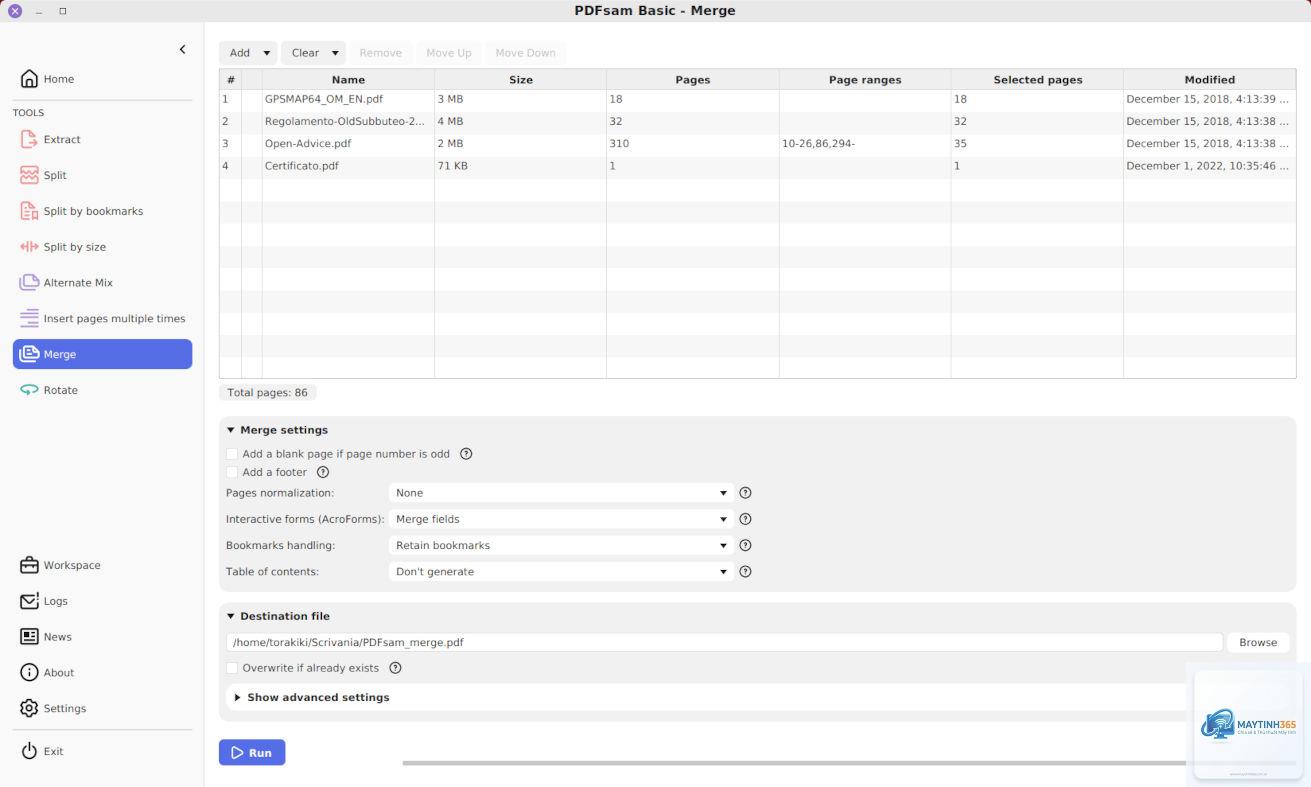Open the Workspace briefcase icon
Image resolution: width=1311 pixels, height=787 pixels.
(x=29, y=565)
